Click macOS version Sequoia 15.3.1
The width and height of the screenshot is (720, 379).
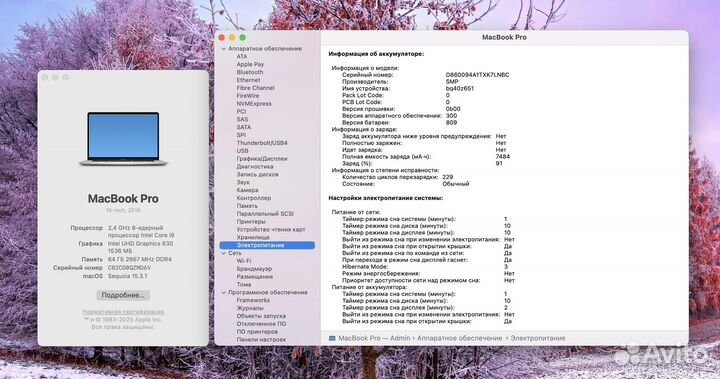[x=128, y=276]
